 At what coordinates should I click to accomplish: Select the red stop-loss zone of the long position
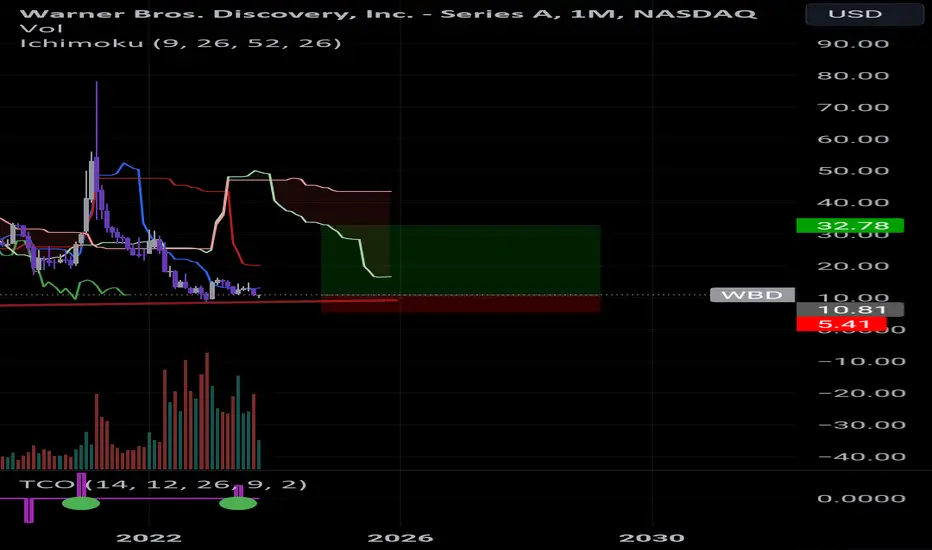point(461,304)
